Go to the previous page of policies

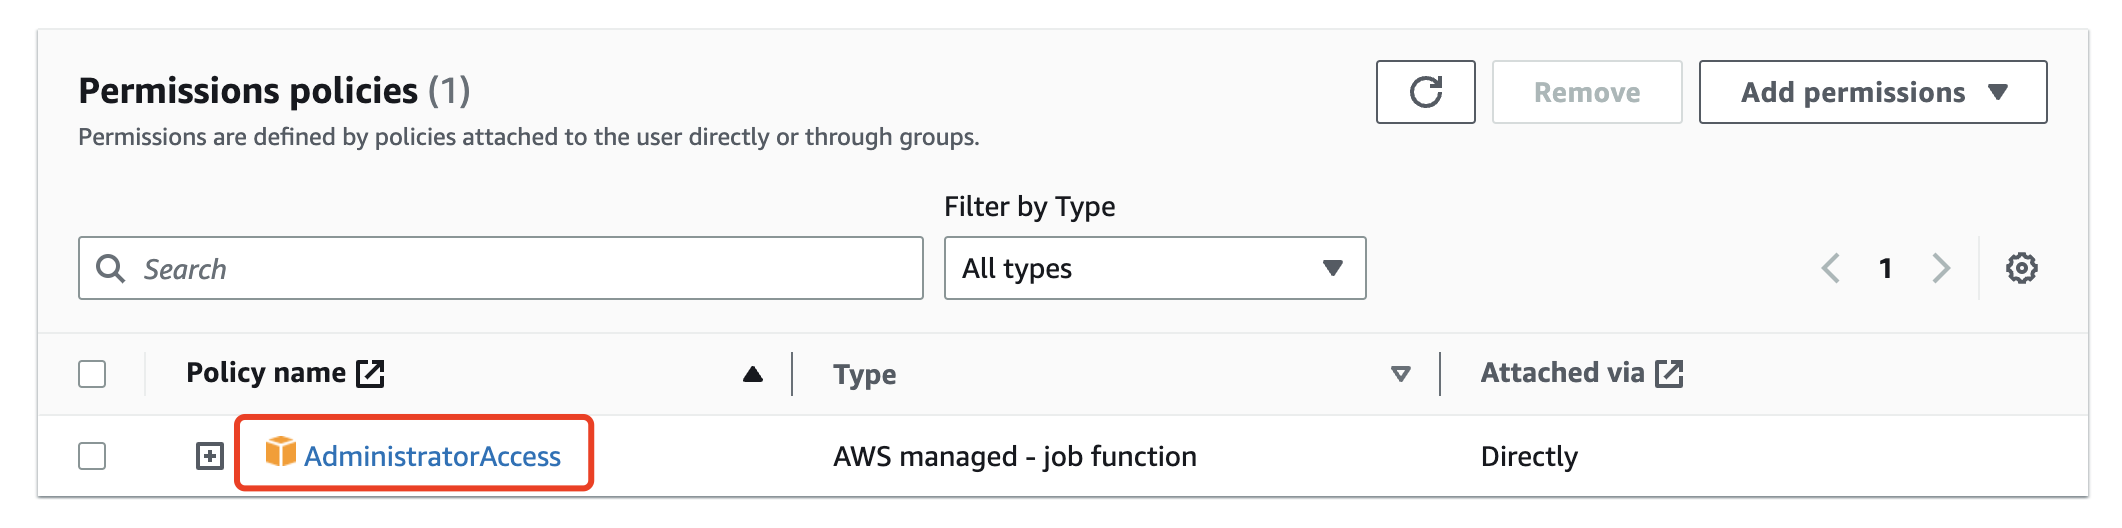coord(1831,268)
